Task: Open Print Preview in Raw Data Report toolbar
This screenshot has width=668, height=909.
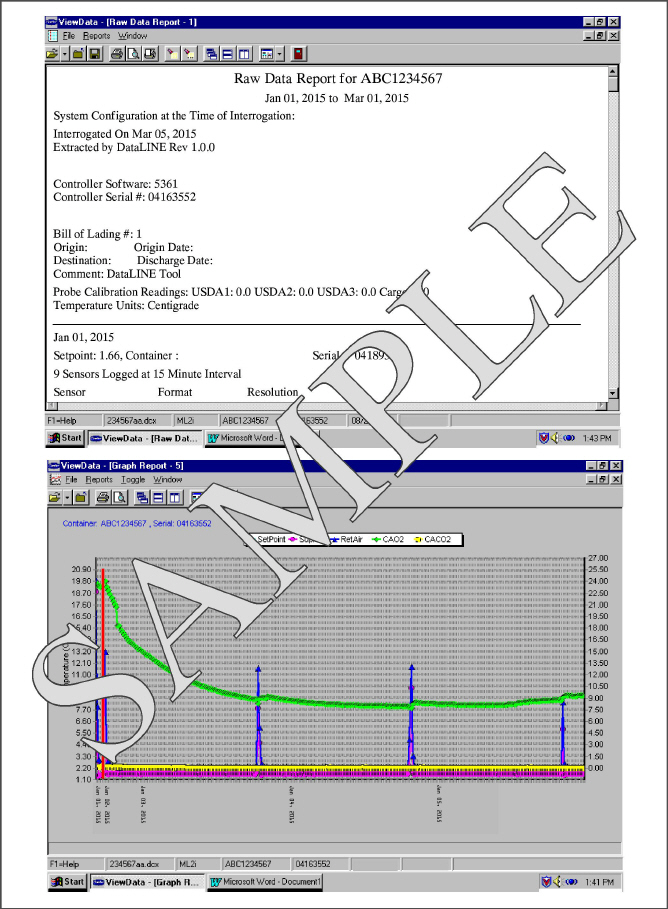Action: (x=133, y=54)
